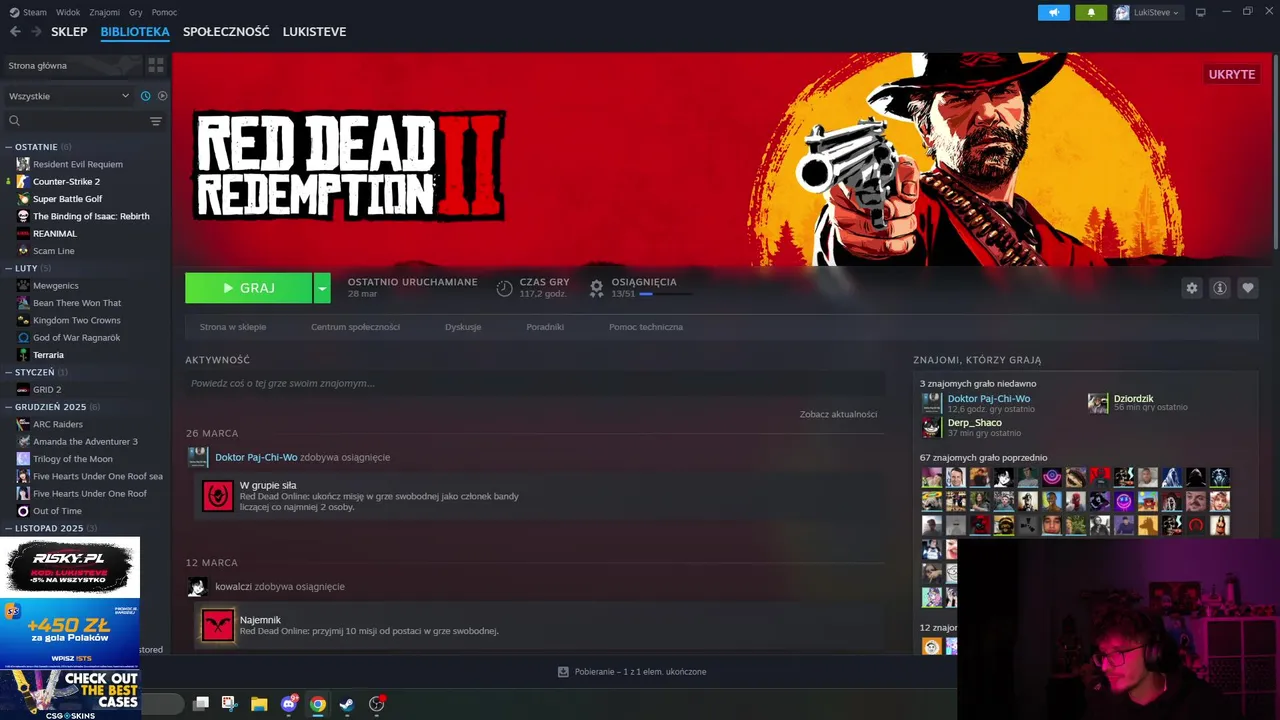Show game info icon
This screenshot has height=720, width=1280.
[1219, 288]
